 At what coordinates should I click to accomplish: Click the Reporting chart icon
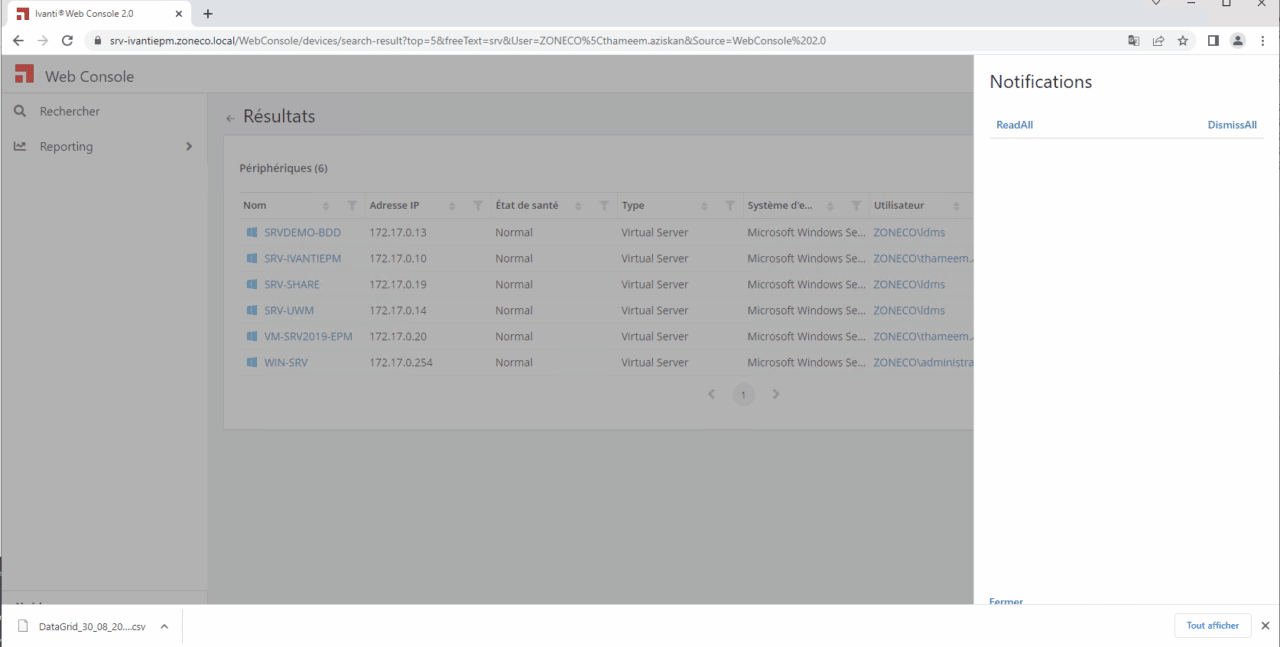coord(20,146)
